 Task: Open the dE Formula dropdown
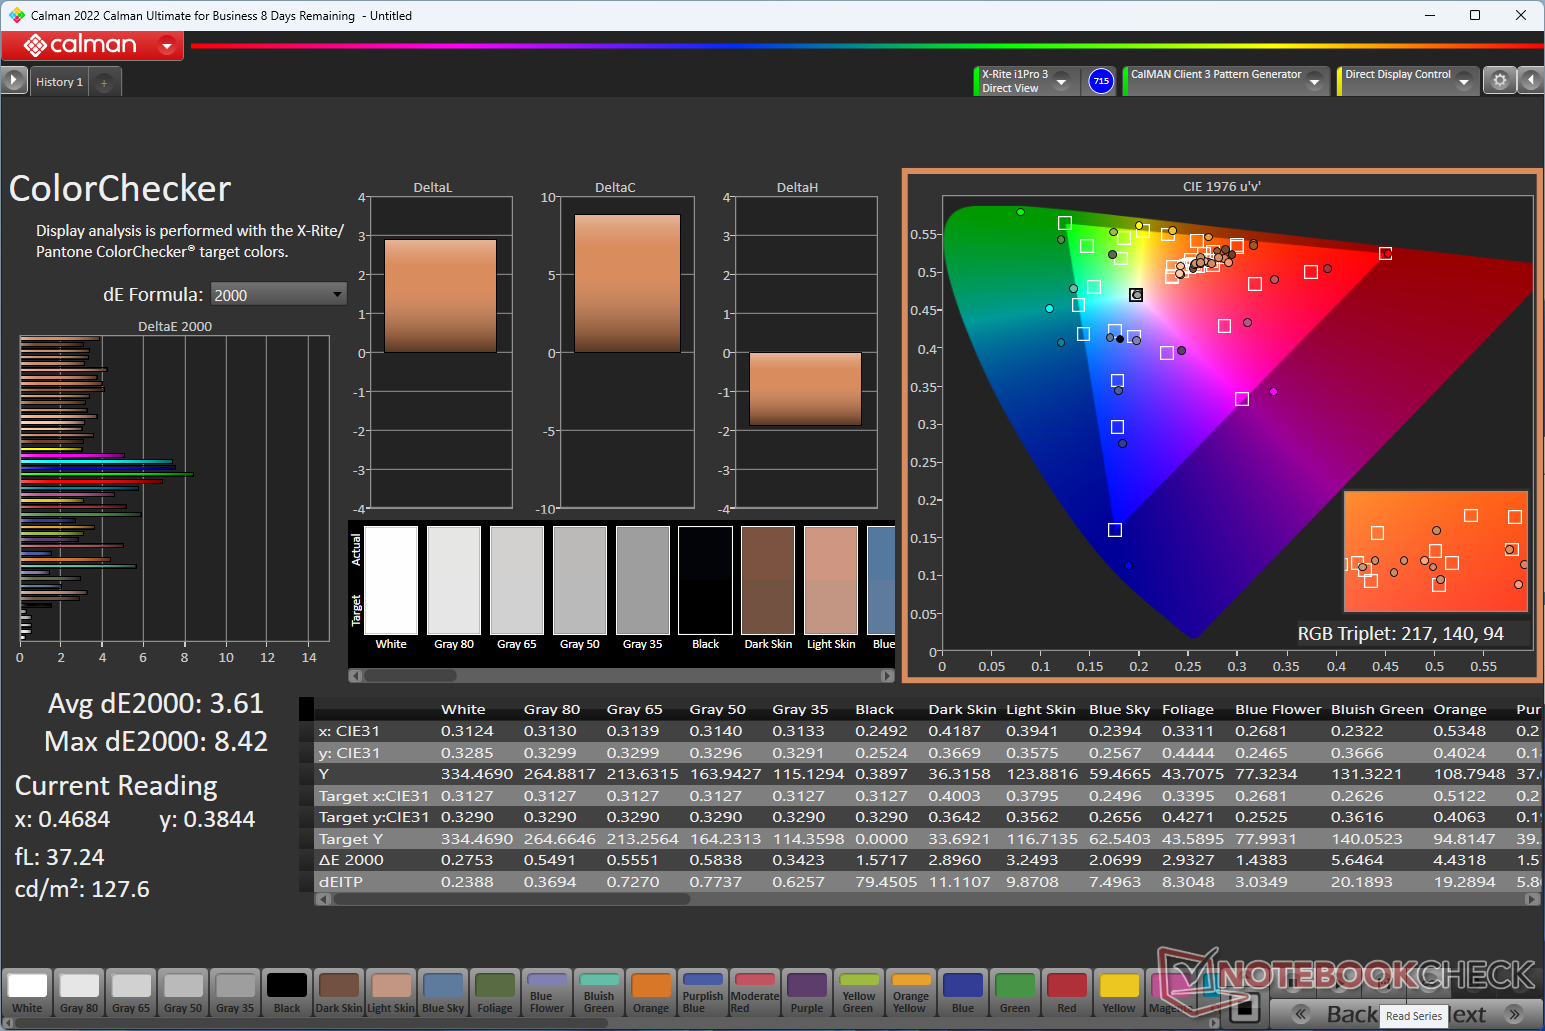[x=278, y=295]
